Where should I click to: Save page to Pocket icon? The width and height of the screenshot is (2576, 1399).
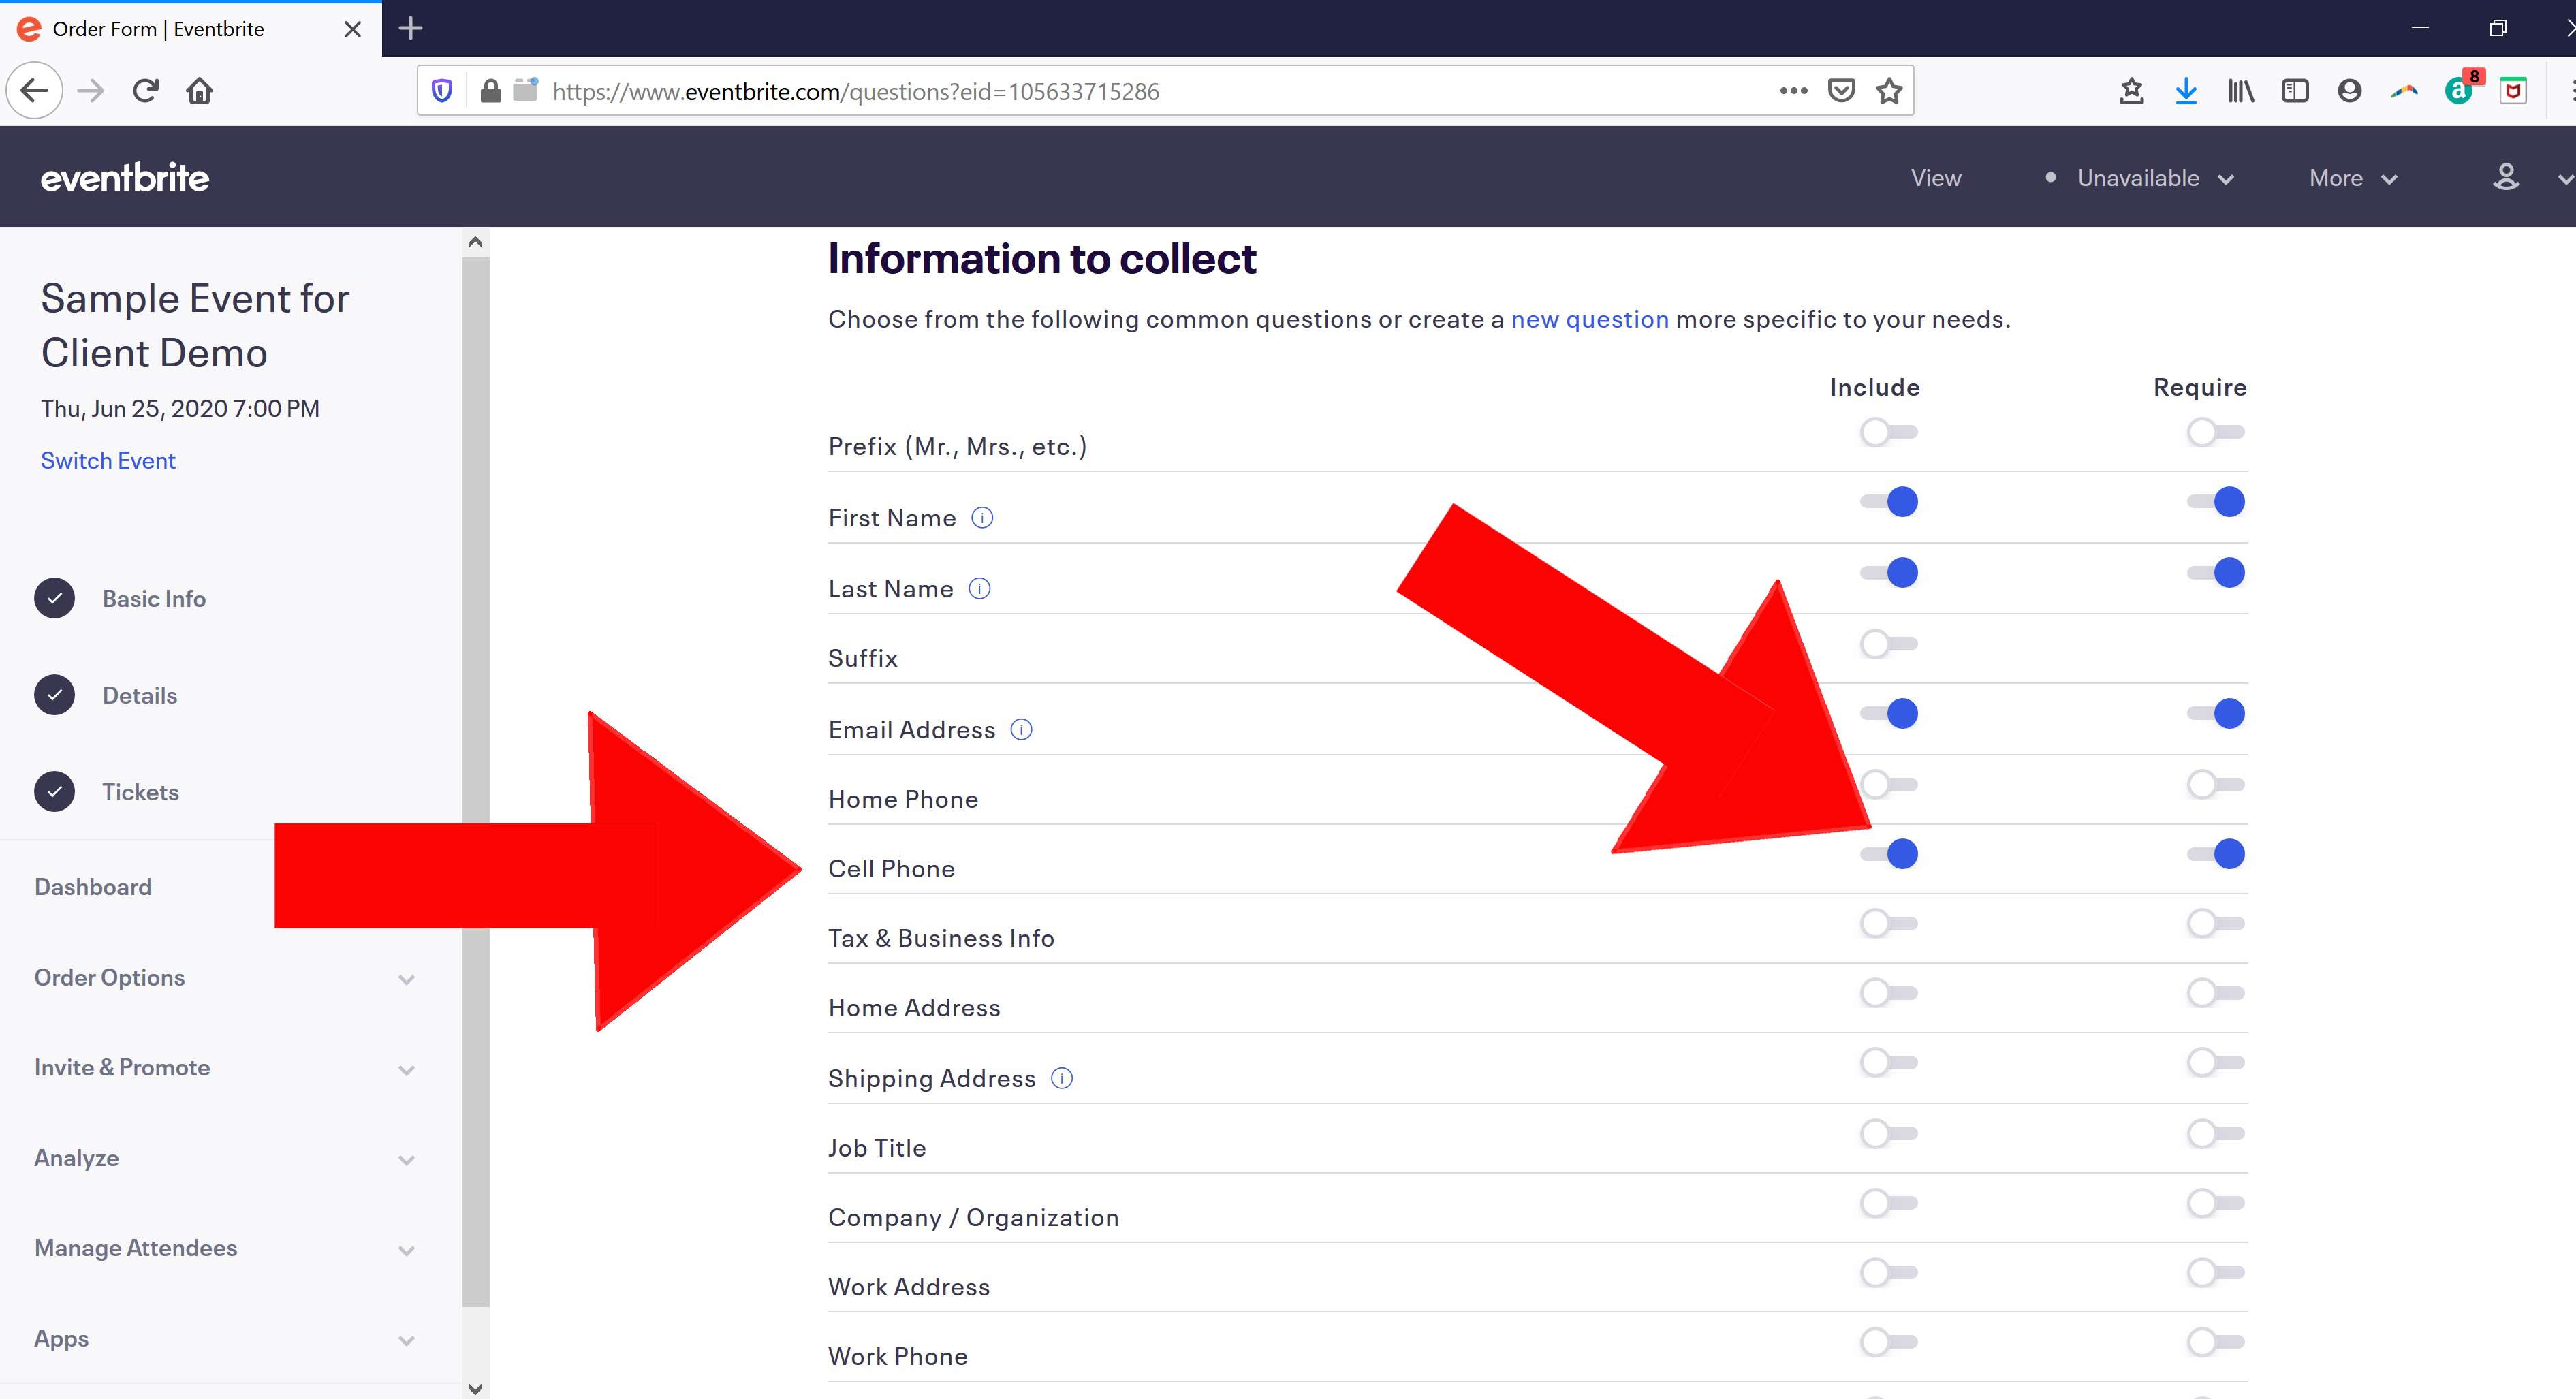[1841, 91]
